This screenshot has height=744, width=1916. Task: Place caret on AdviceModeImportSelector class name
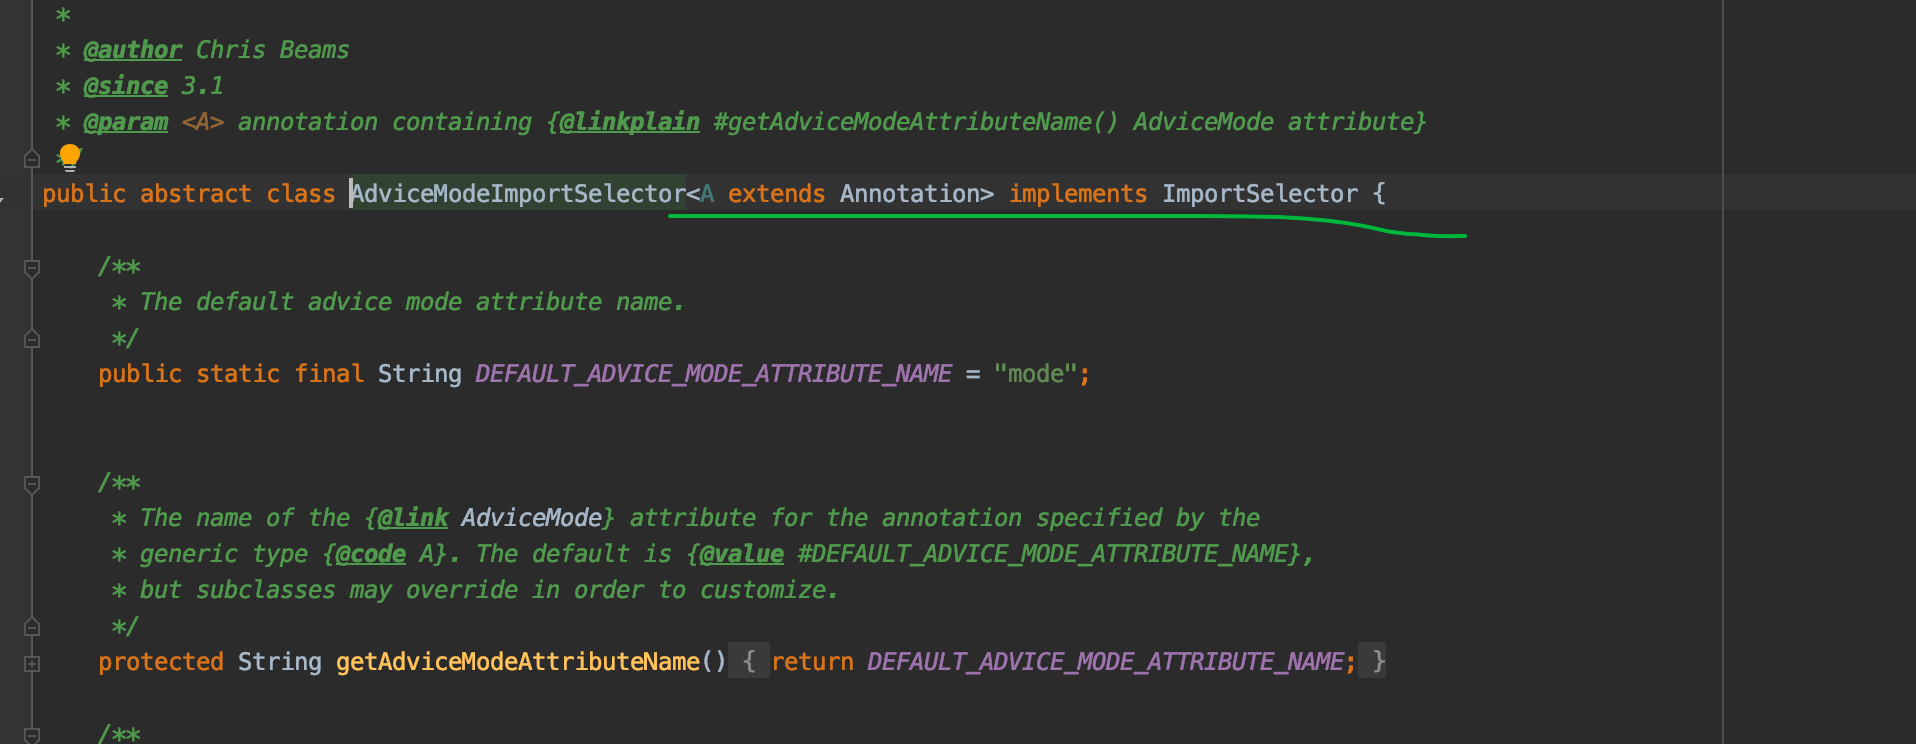(x=518, y=194)
